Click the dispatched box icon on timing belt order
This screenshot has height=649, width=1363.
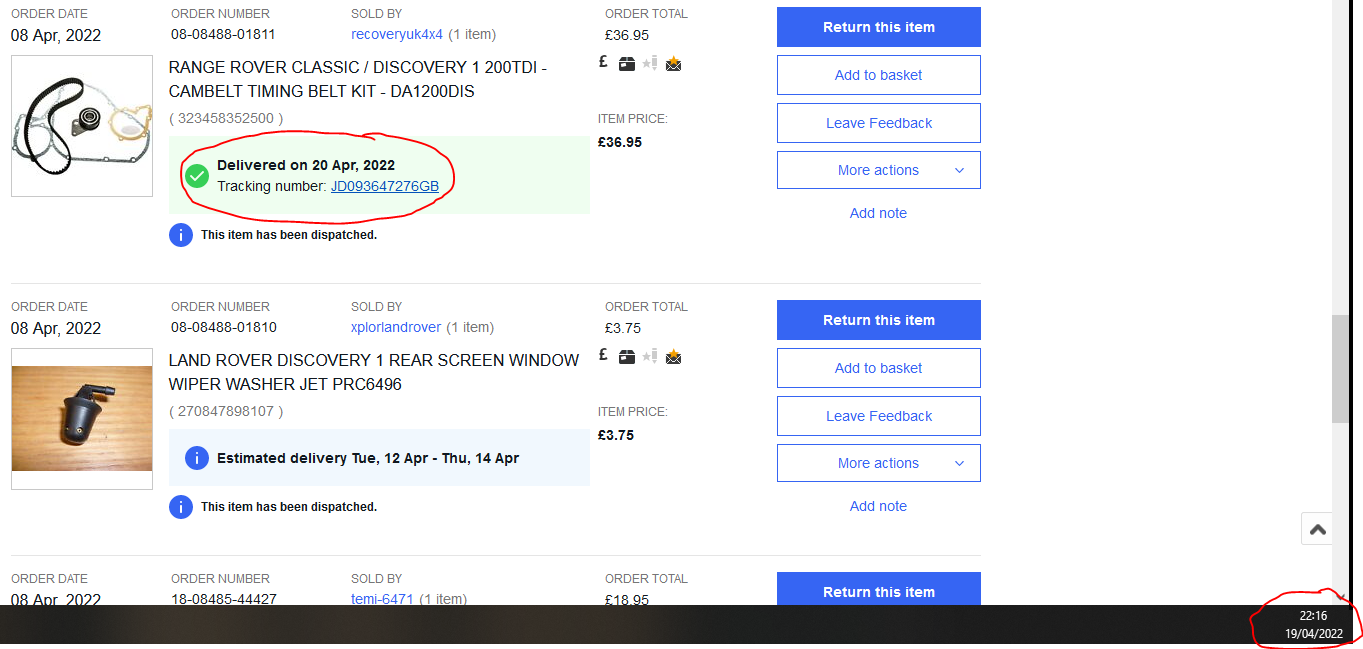(627, 64)
